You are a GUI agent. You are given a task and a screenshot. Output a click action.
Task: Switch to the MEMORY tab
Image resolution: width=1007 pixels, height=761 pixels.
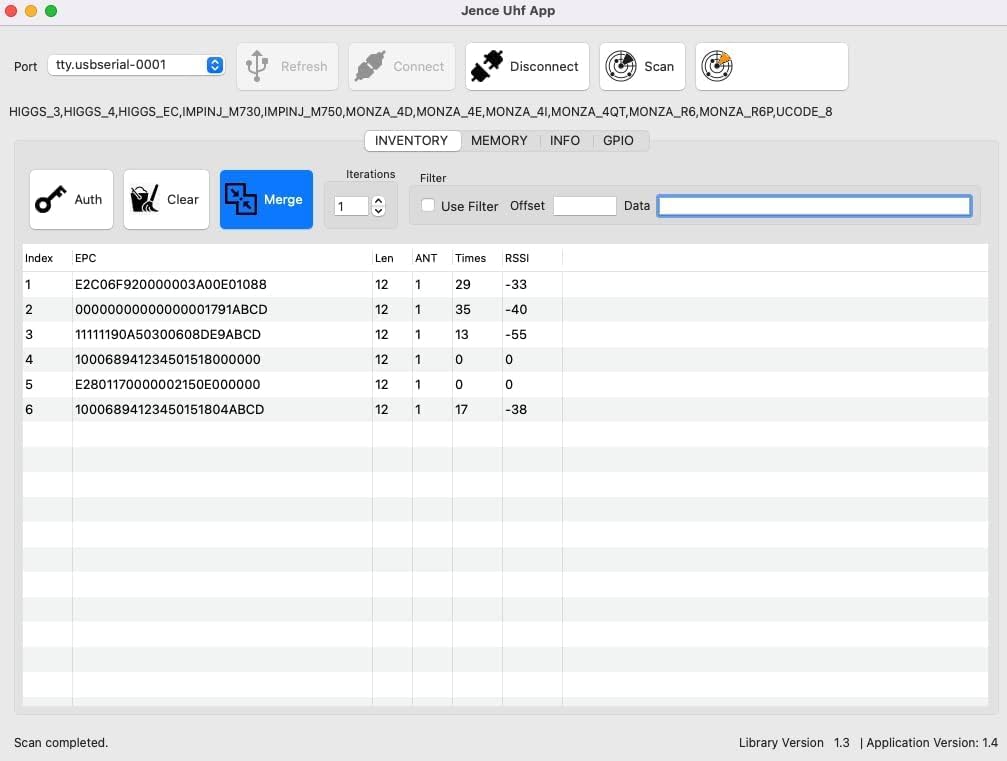(499, 141)
